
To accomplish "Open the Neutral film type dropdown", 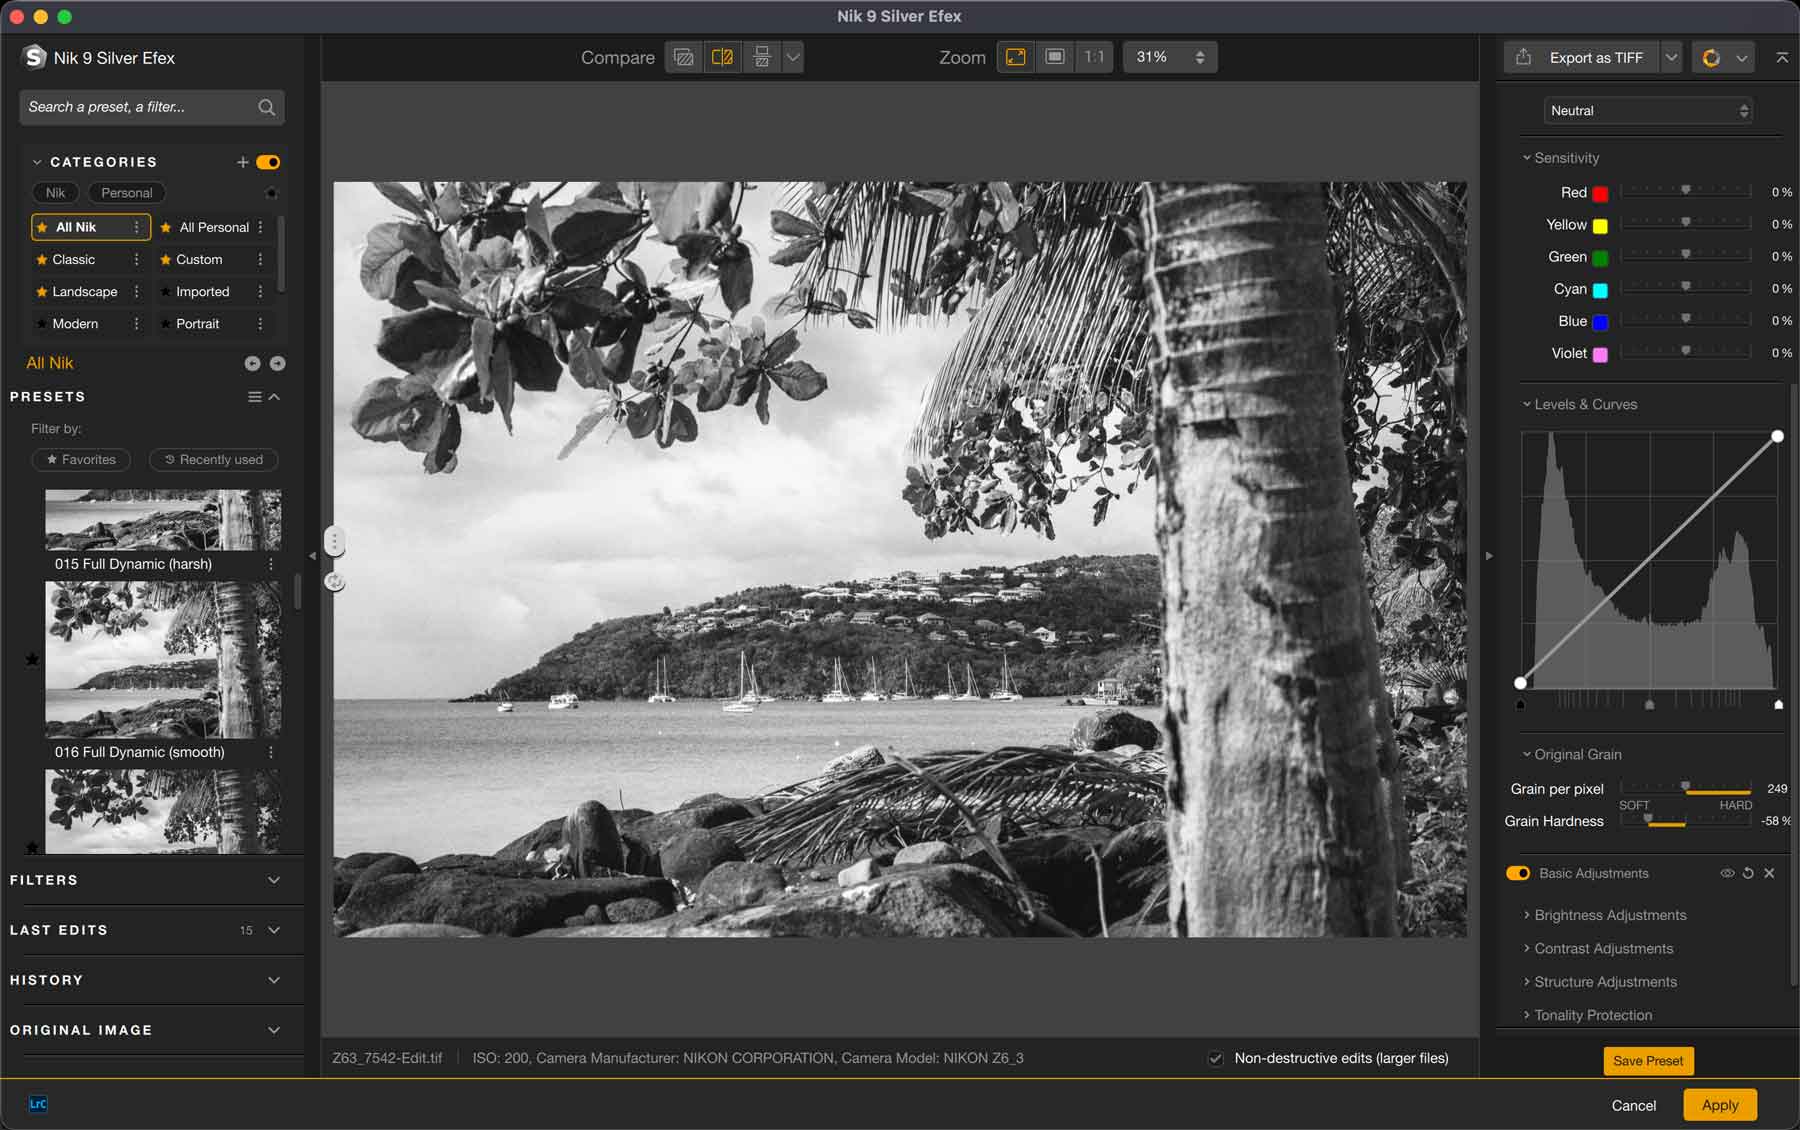I will (1648, 111).
